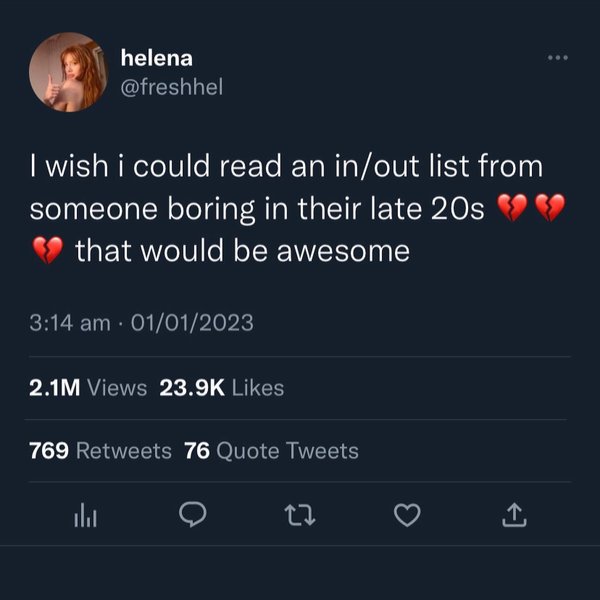Click the broken heart emoji before "that would"

tap(46, 251)
